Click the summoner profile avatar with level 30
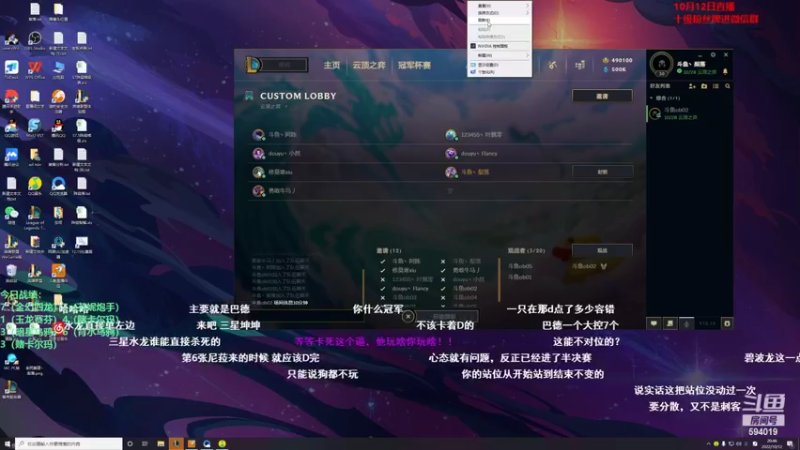Screen dimensions: 800x450 (661, 65)
